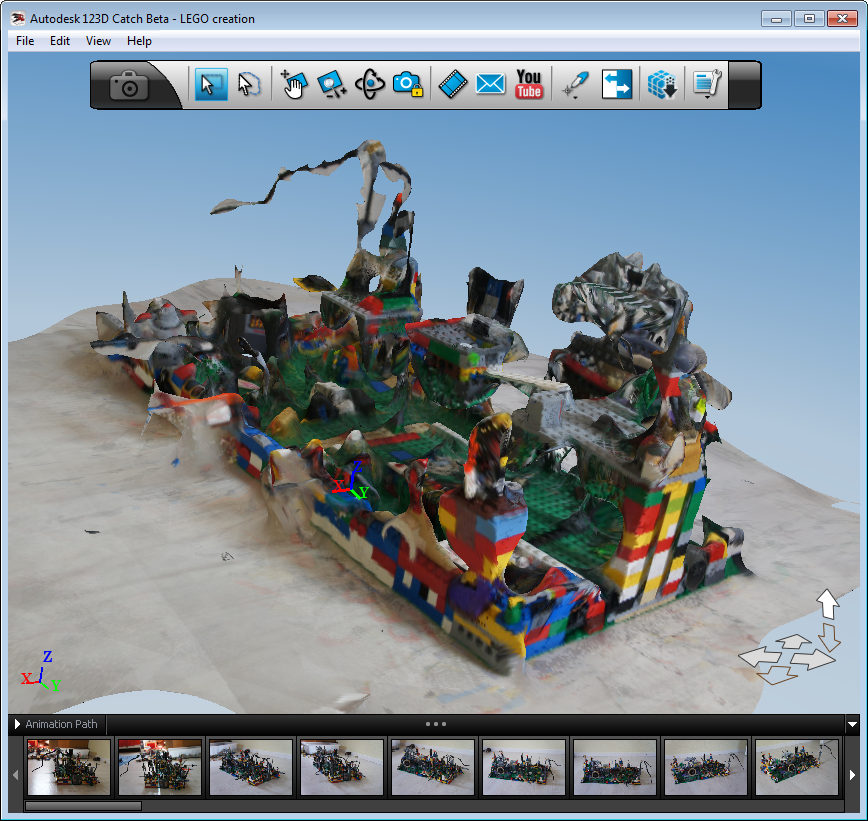The height and width of the screenshot is (821, 868).
Task: Open the Help menu
Action: tap(139, 41)
